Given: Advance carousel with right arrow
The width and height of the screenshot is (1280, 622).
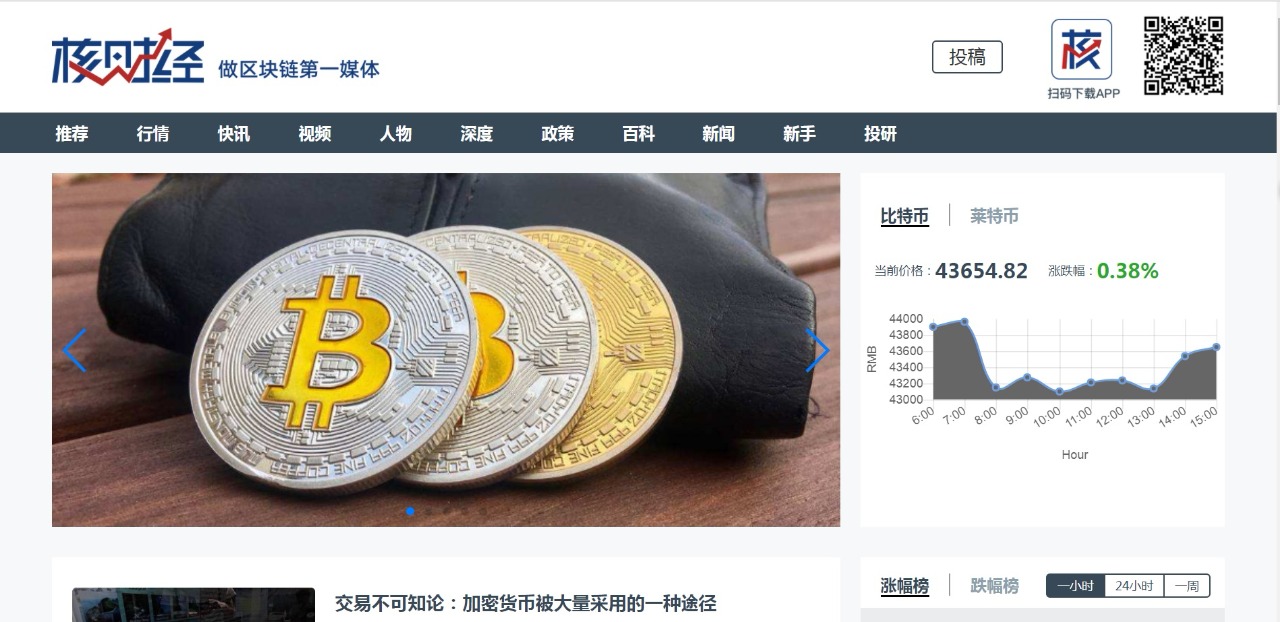Looking at the screenshot, I should [x=818, y=350].
